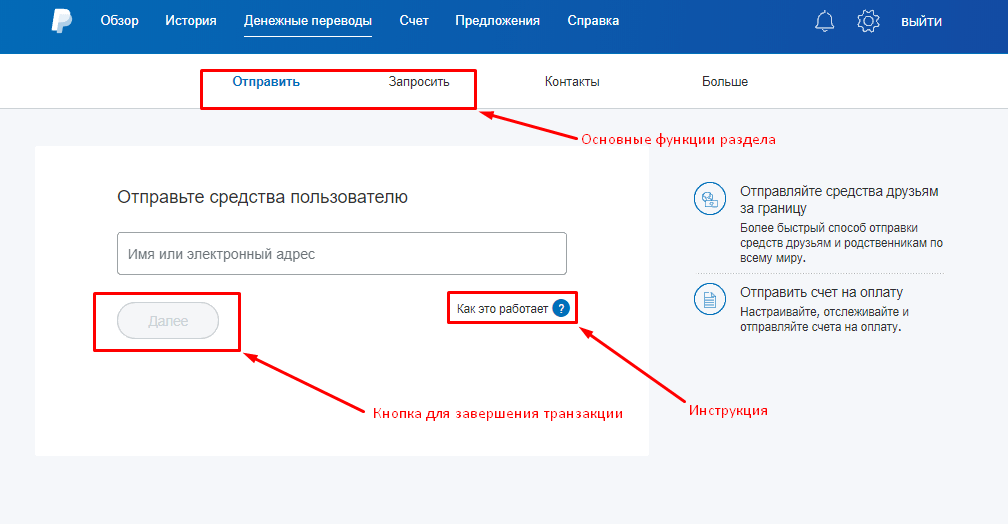
Task: Click the Далее button
Action: pyautogui.click(x=168, y=321)
